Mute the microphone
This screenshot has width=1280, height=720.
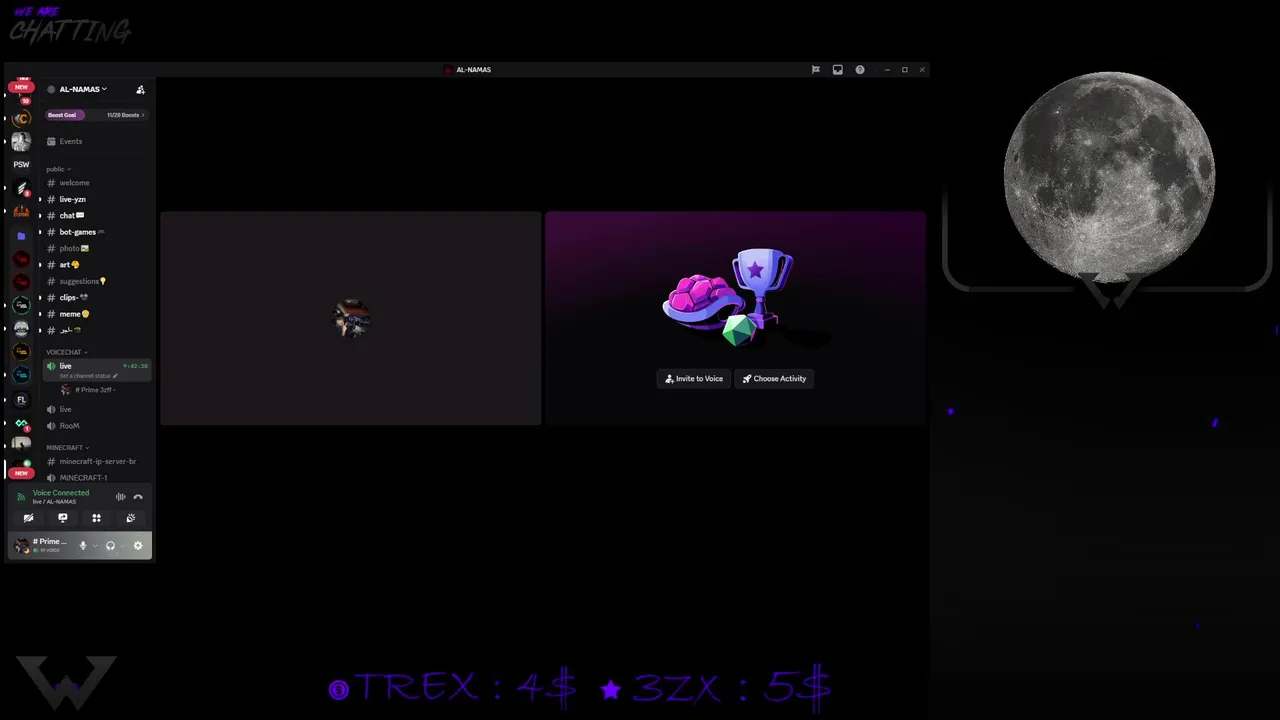[x=83, y=546]
